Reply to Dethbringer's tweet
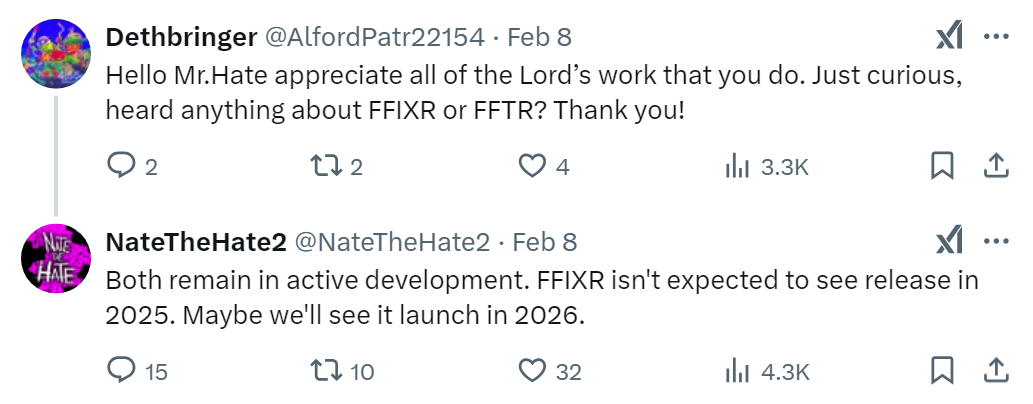The width and height of the screenshot is (1033, 404). (x=120, y=167)
